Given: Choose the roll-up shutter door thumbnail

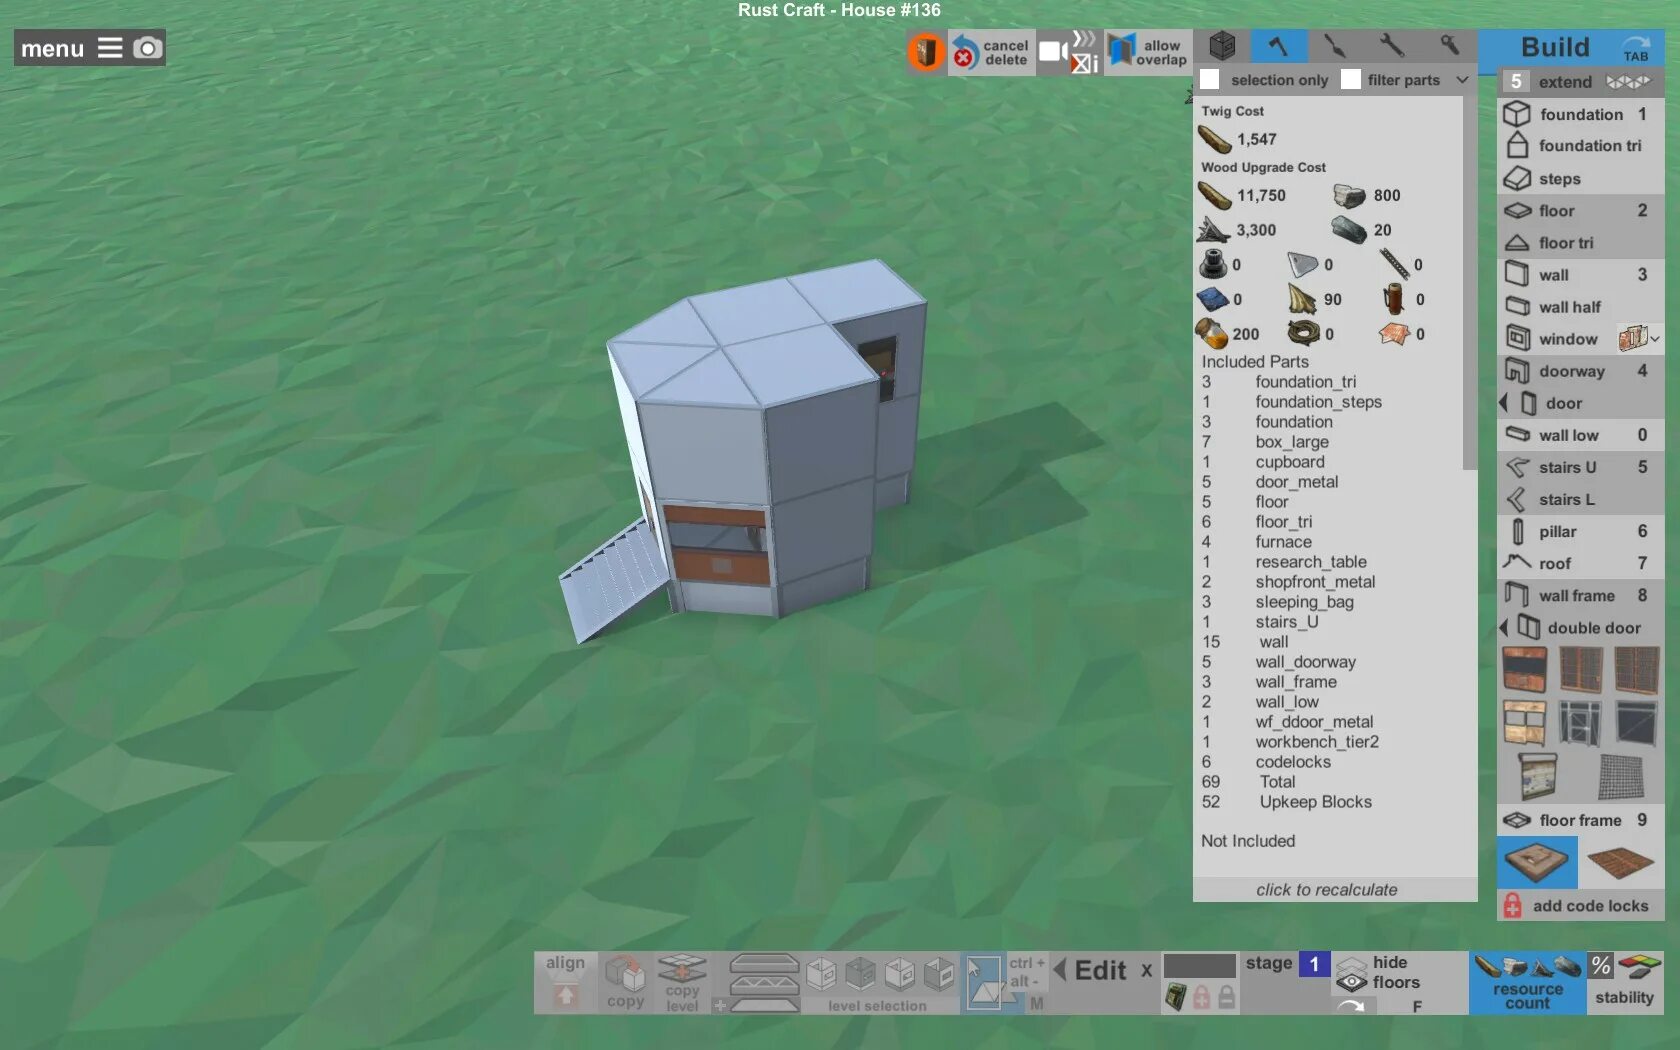Looking at the screenshot, I should tap(1536, 776).
